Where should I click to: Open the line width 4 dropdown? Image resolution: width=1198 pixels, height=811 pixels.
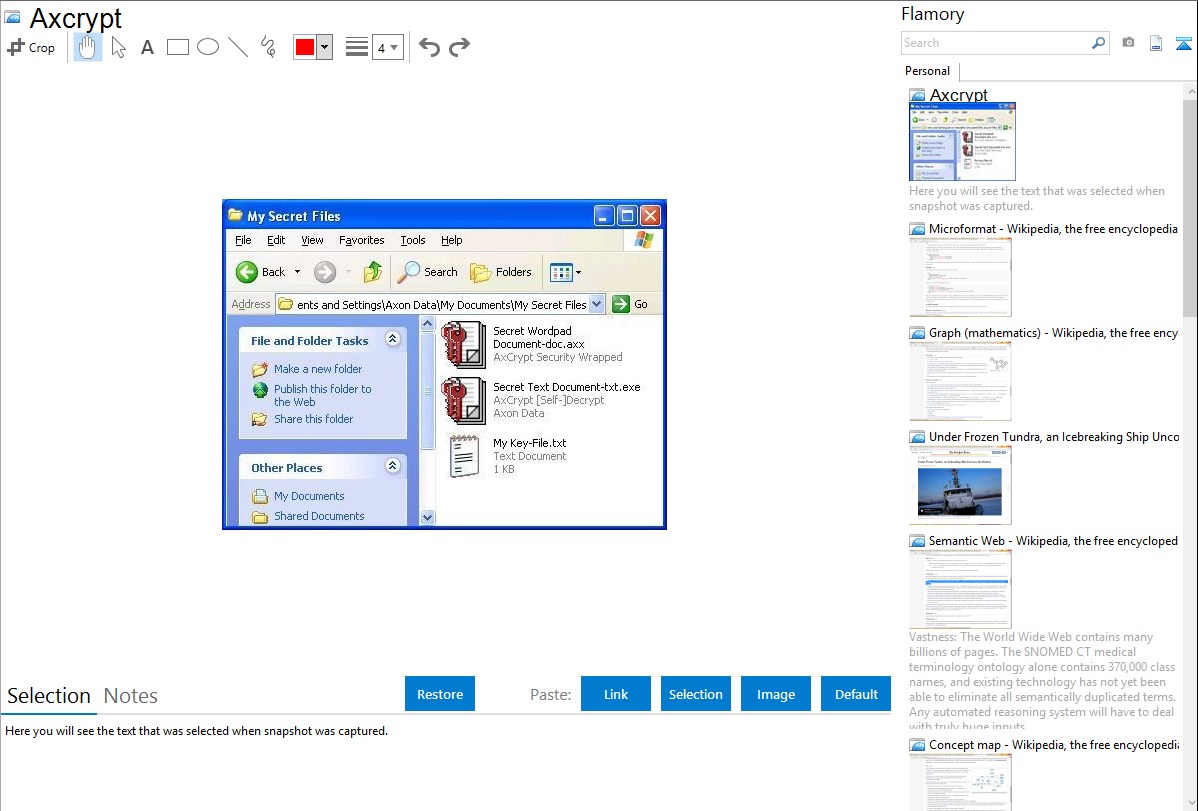pos(388,47)
